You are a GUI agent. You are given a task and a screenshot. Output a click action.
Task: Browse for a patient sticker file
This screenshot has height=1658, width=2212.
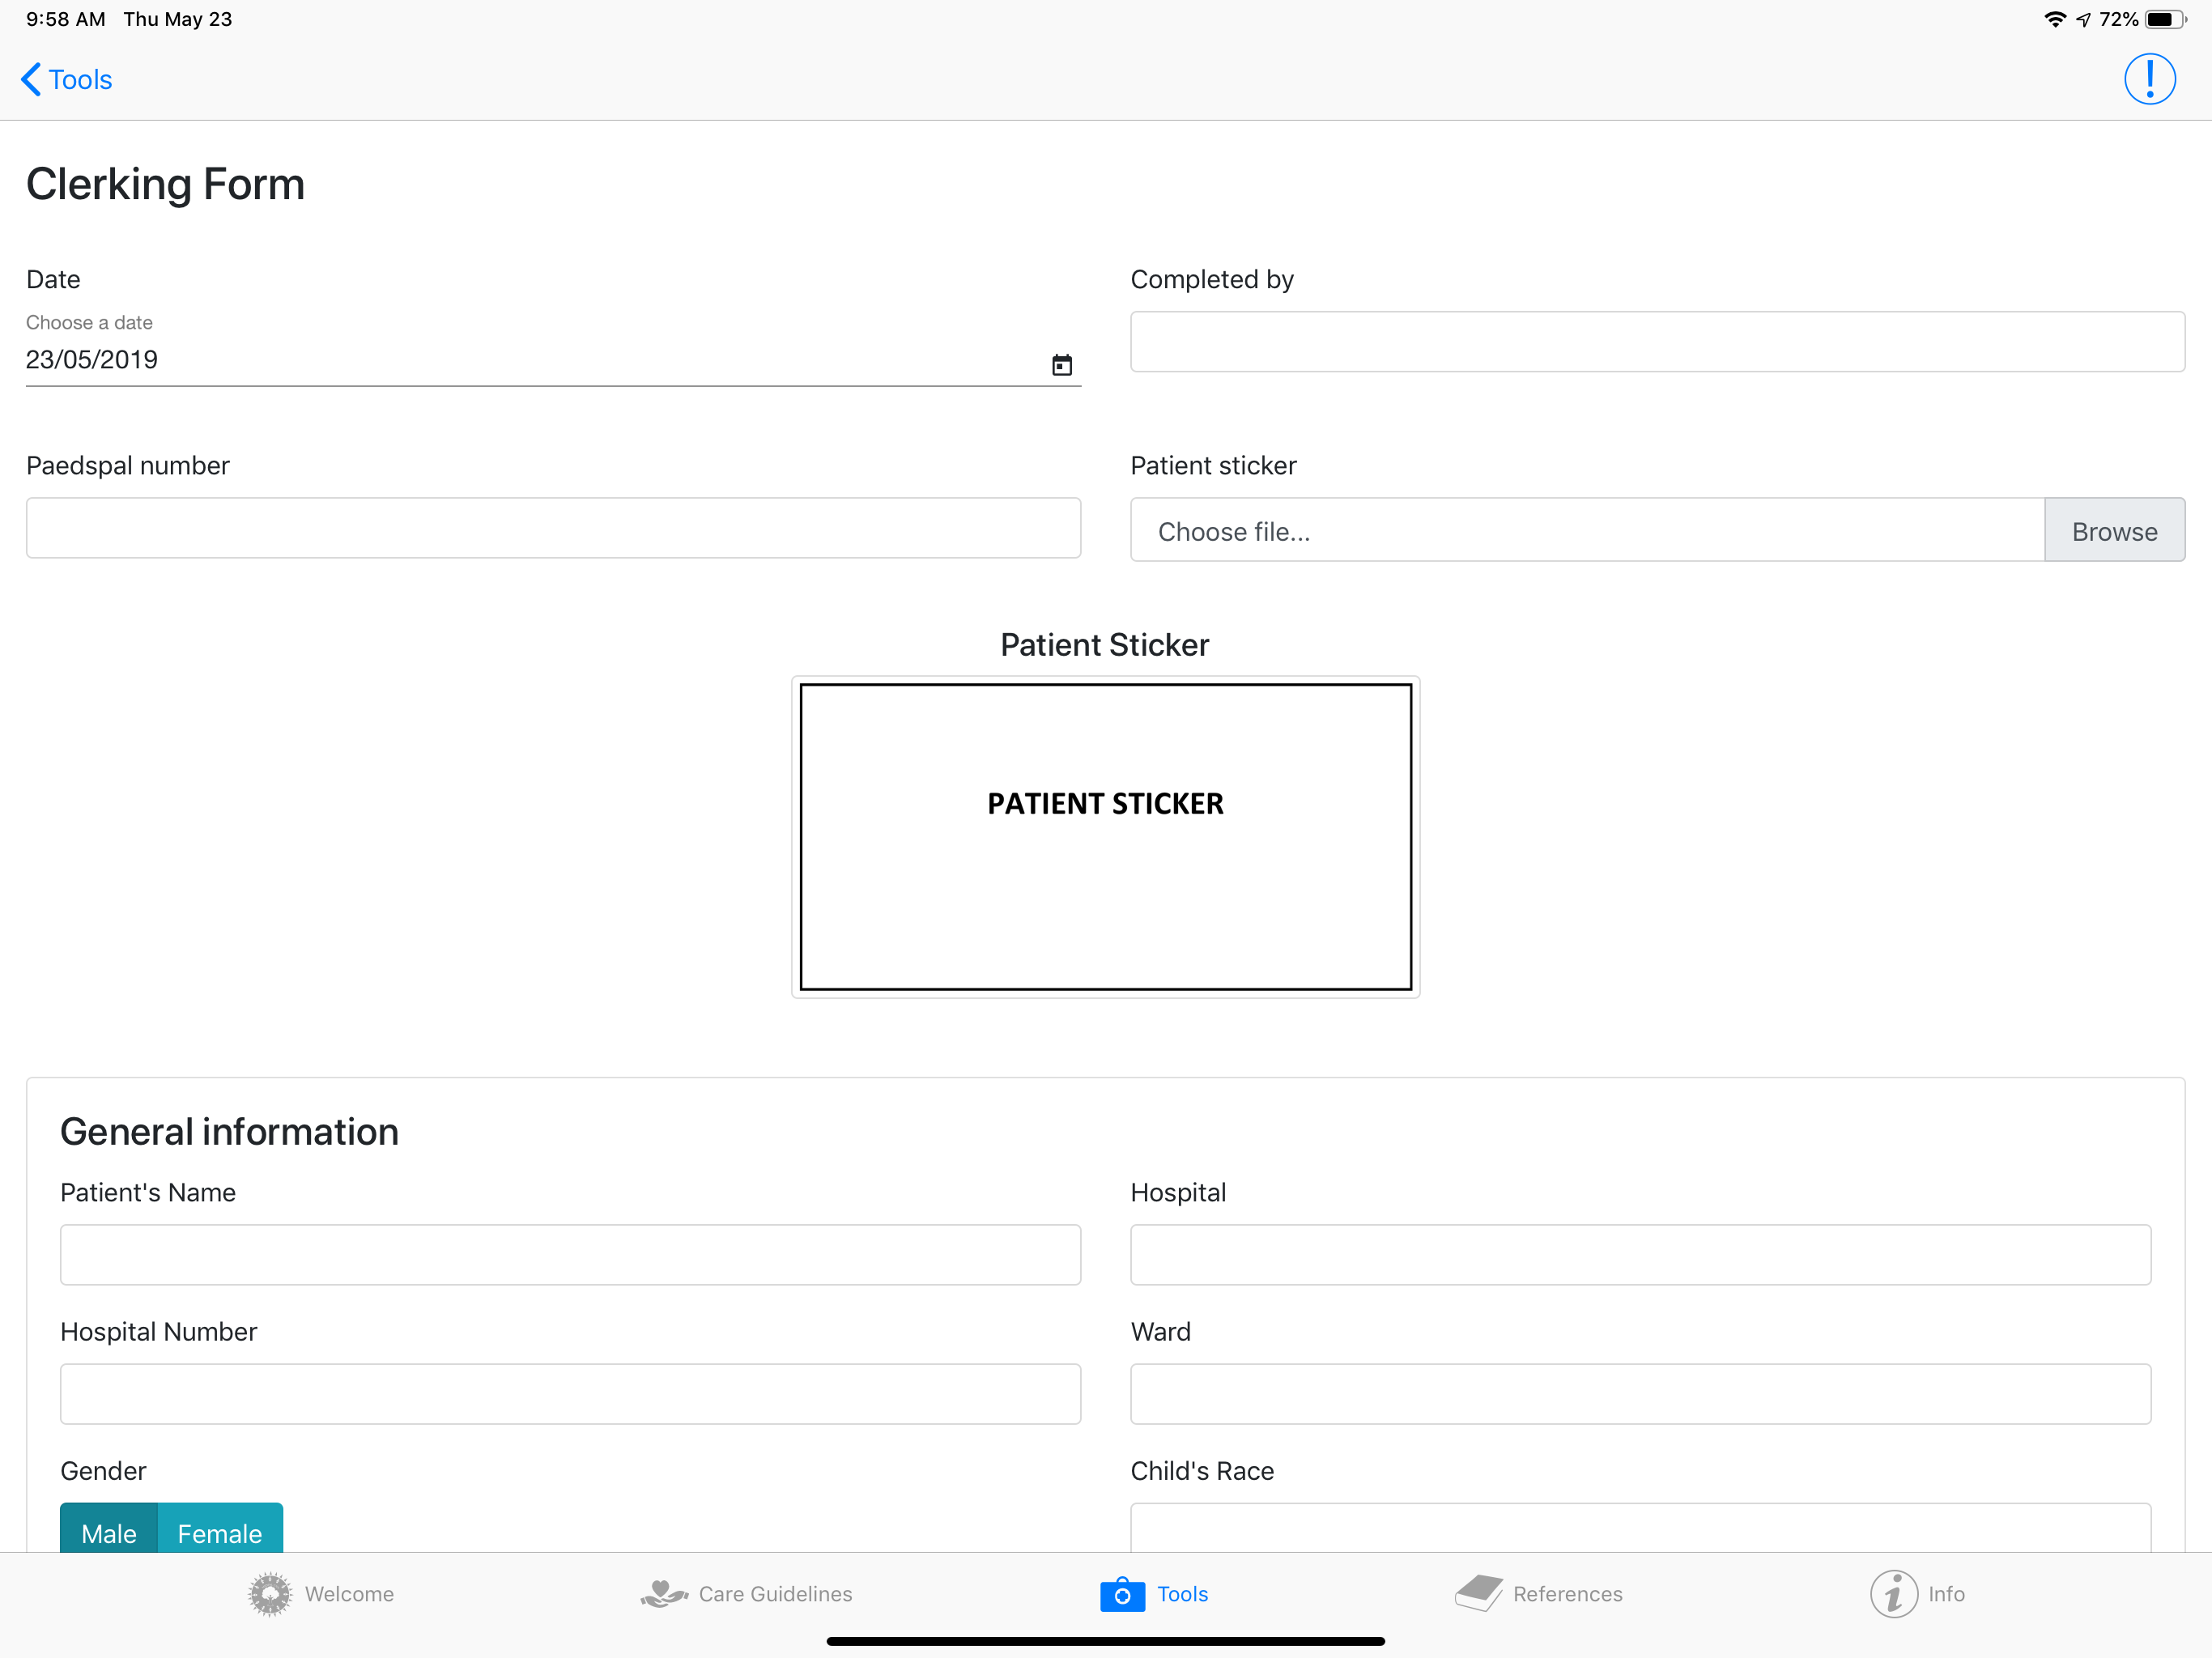pos(2114,530)
